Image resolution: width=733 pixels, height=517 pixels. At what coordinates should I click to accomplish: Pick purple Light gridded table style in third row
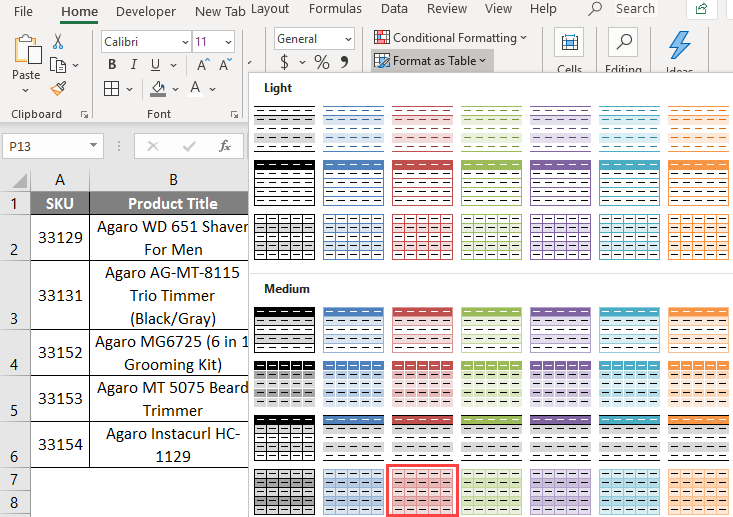[x=561, y=237]
